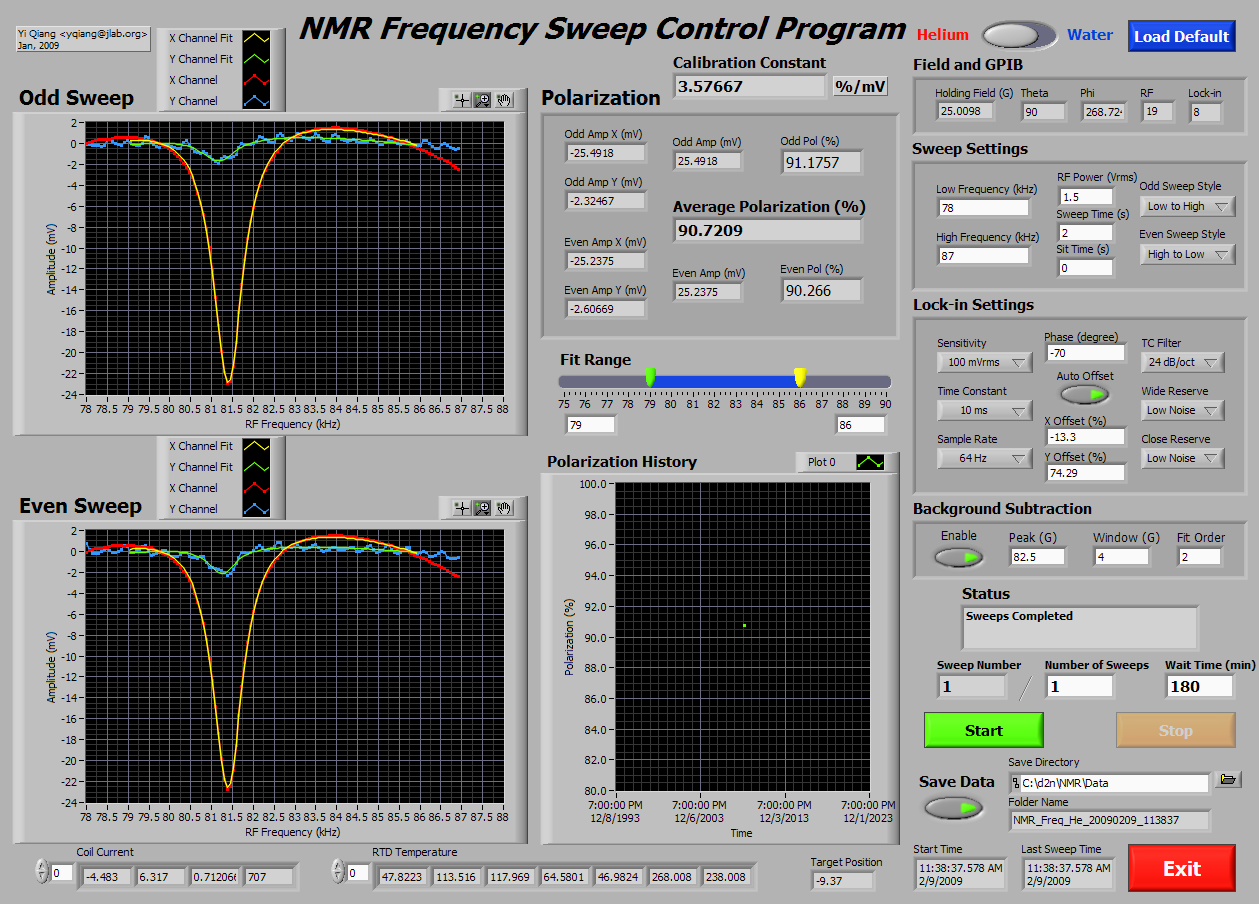
Task: Click High Frequency (kHz) input field
Action: pyautogui.click(x=983, y=256)
